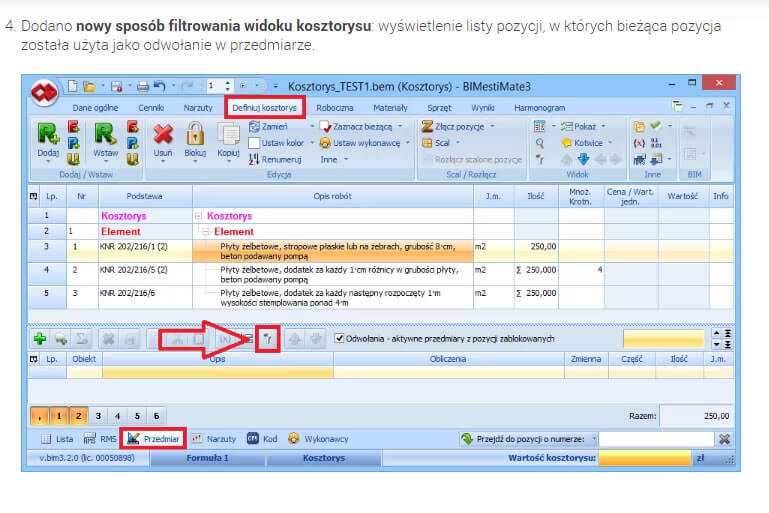Click the large green Wstaw R icon
This screenshot has width=769, height=513.
click(106, 133)
